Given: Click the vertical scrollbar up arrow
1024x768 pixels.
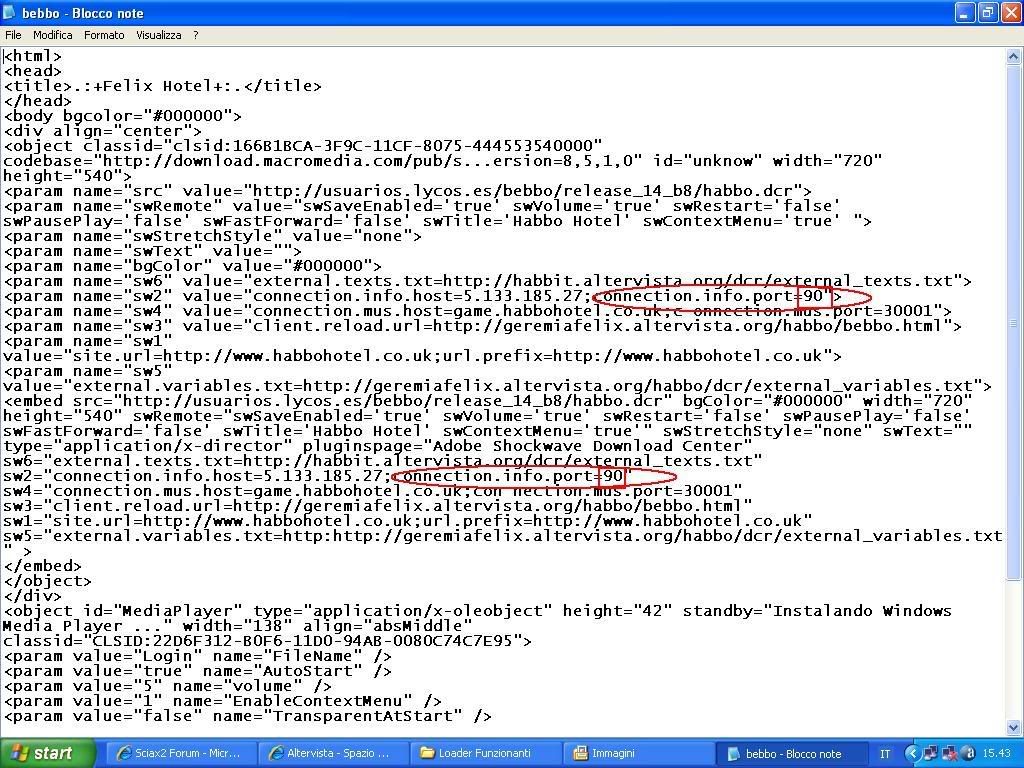Looking at the screenshot, I should pyautogui.click(x=1013, y=57).
